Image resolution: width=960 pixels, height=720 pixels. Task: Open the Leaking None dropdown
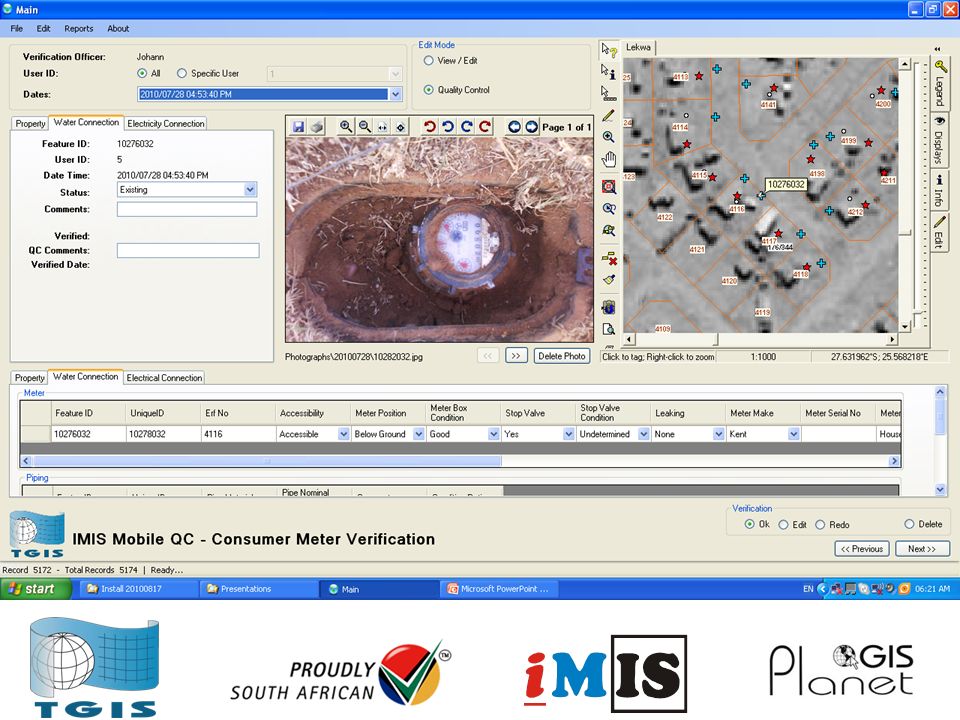click(719, 434)
